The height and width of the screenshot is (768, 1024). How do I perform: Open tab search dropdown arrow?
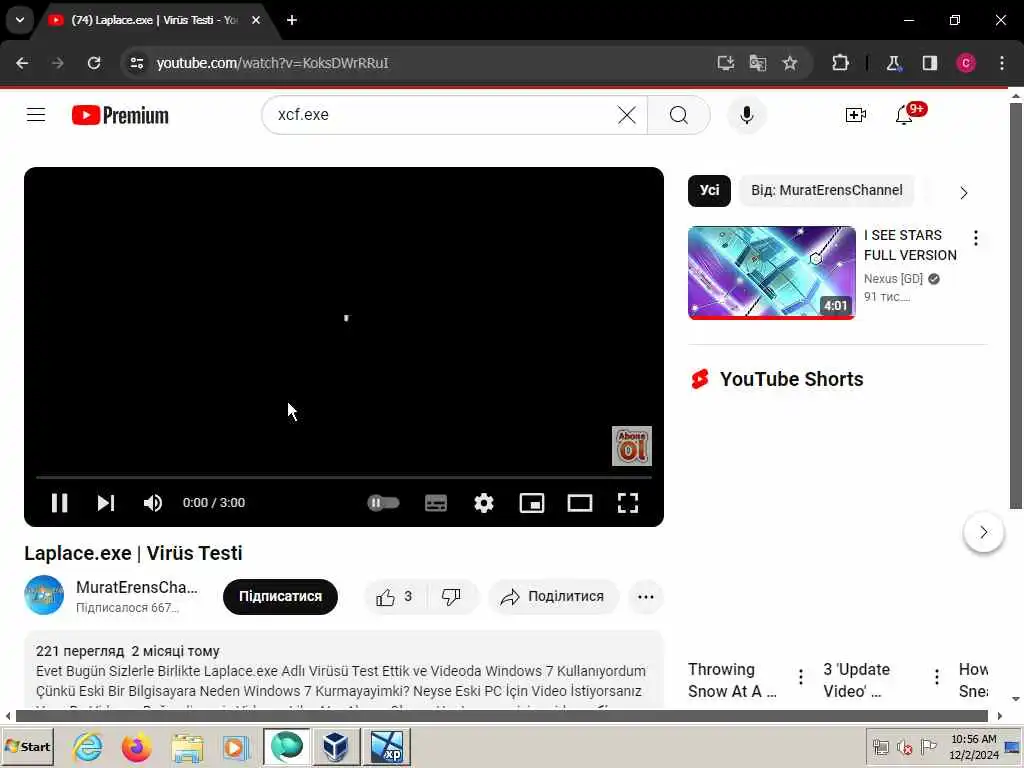coord(20,20)
